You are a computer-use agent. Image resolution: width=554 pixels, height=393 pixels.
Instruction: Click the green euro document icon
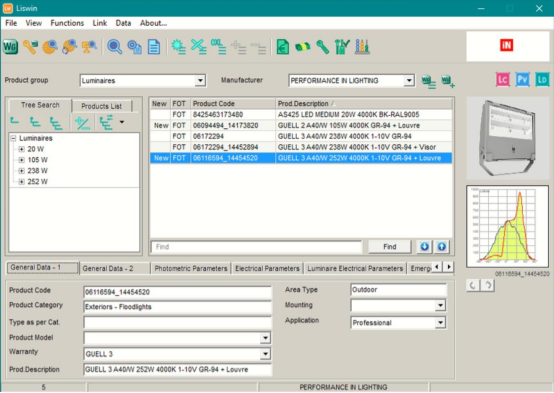[x=283, y=47]
